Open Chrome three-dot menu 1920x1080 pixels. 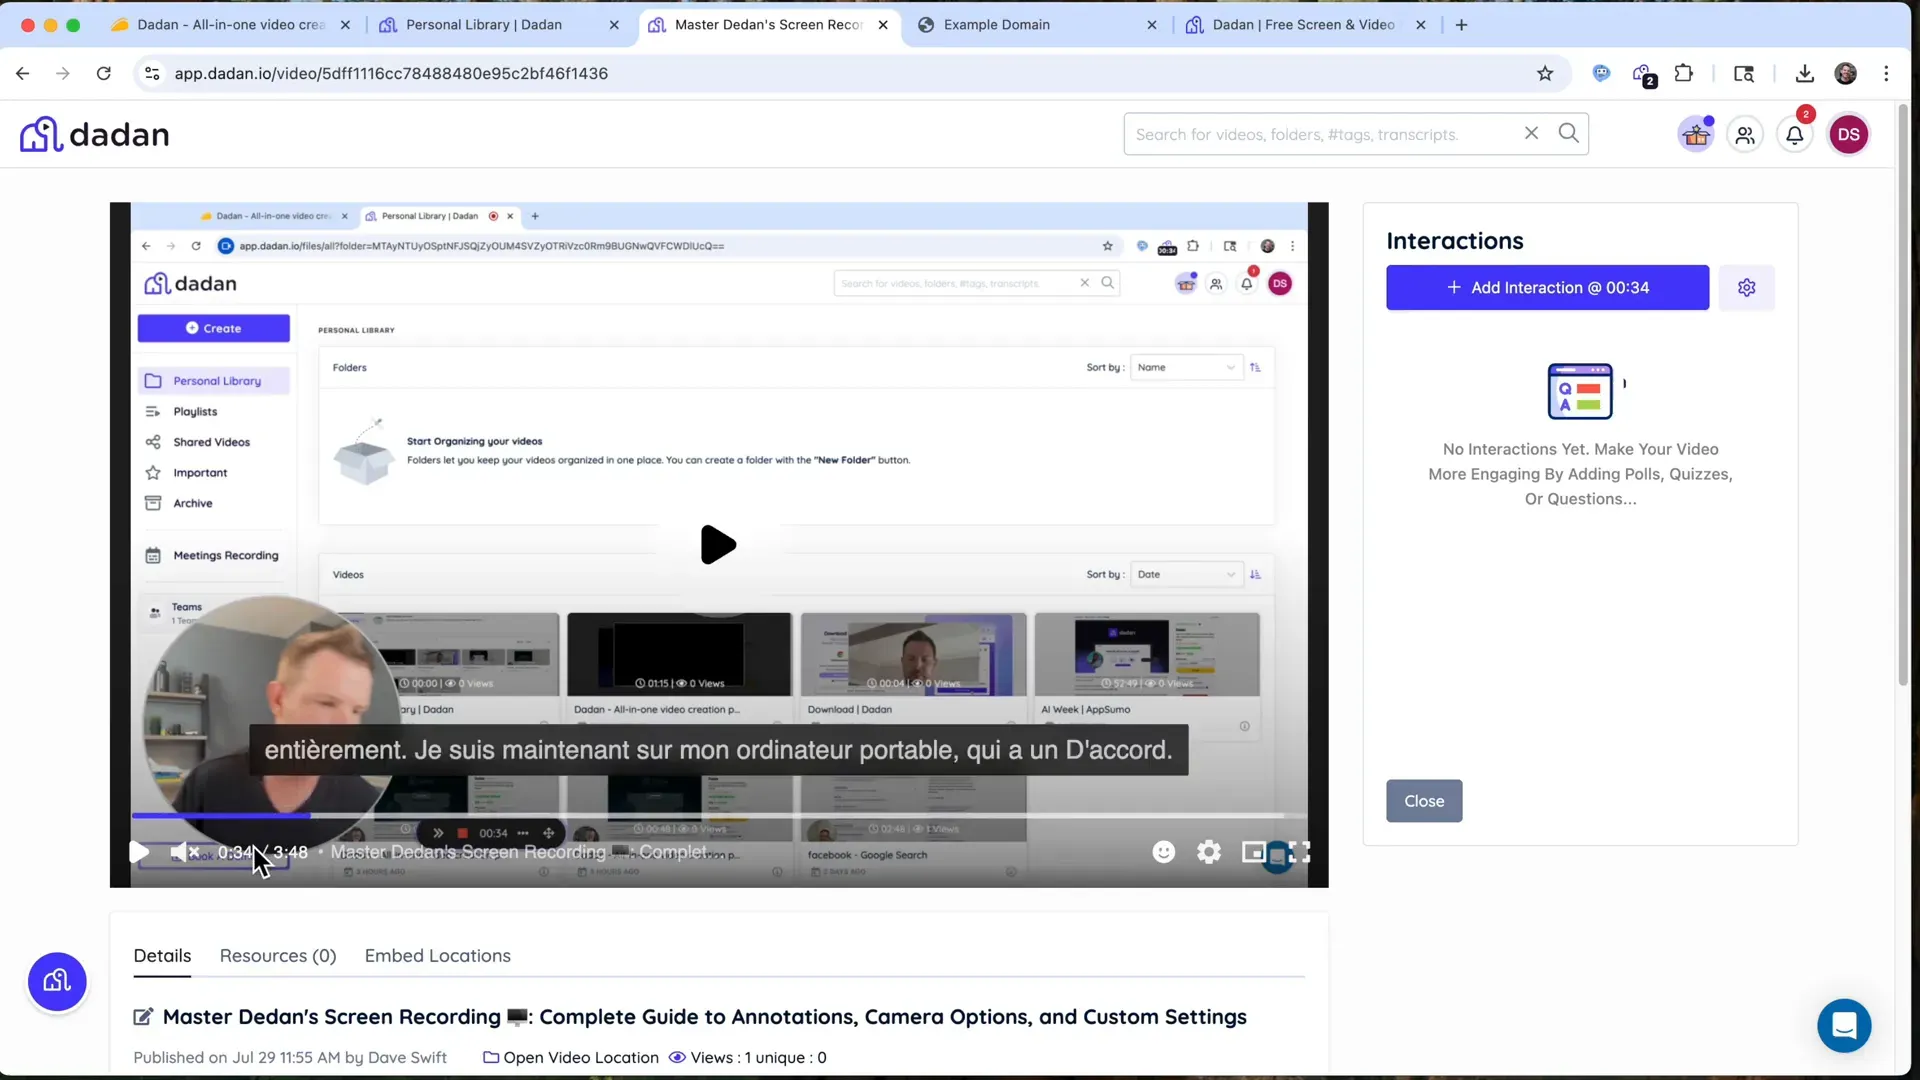pos(1886,73)
